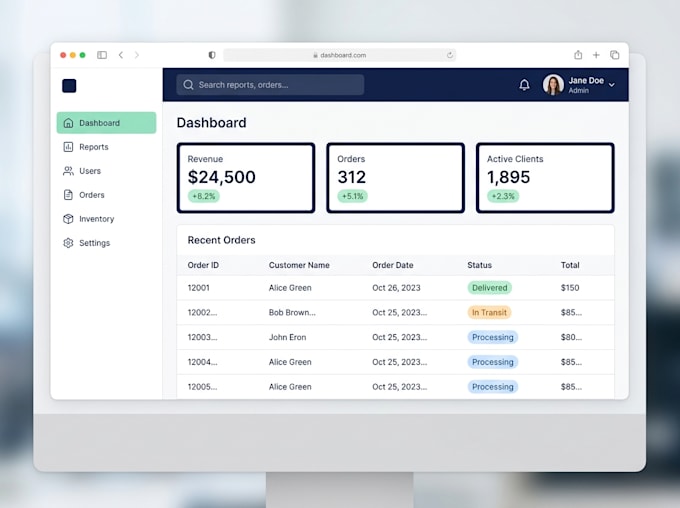This screenshot has width=680, height=508.
Task: Click the Inventory box icon
Action: 69,219
